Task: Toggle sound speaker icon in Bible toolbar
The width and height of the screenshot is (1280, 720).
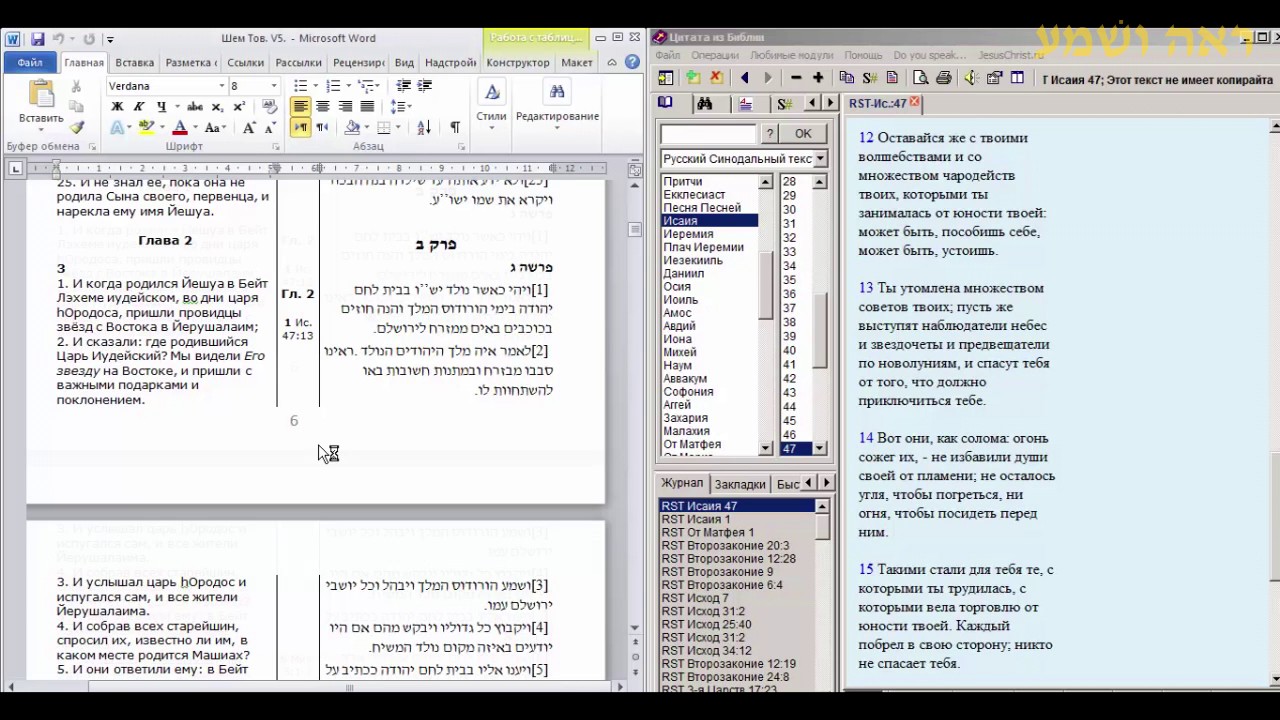Action: point(969,77)
